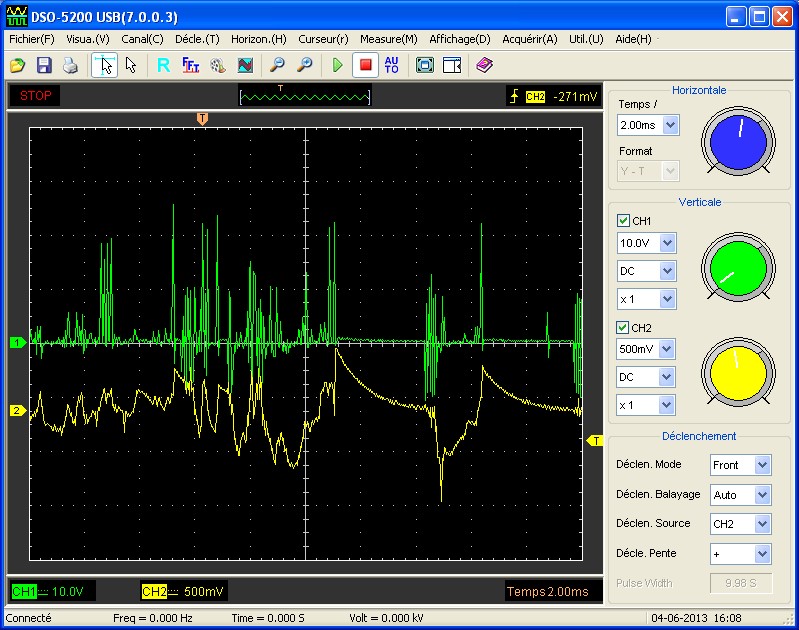Click the yellow T trigger level marker
This screenshot has width=799, height=630.
595,440
